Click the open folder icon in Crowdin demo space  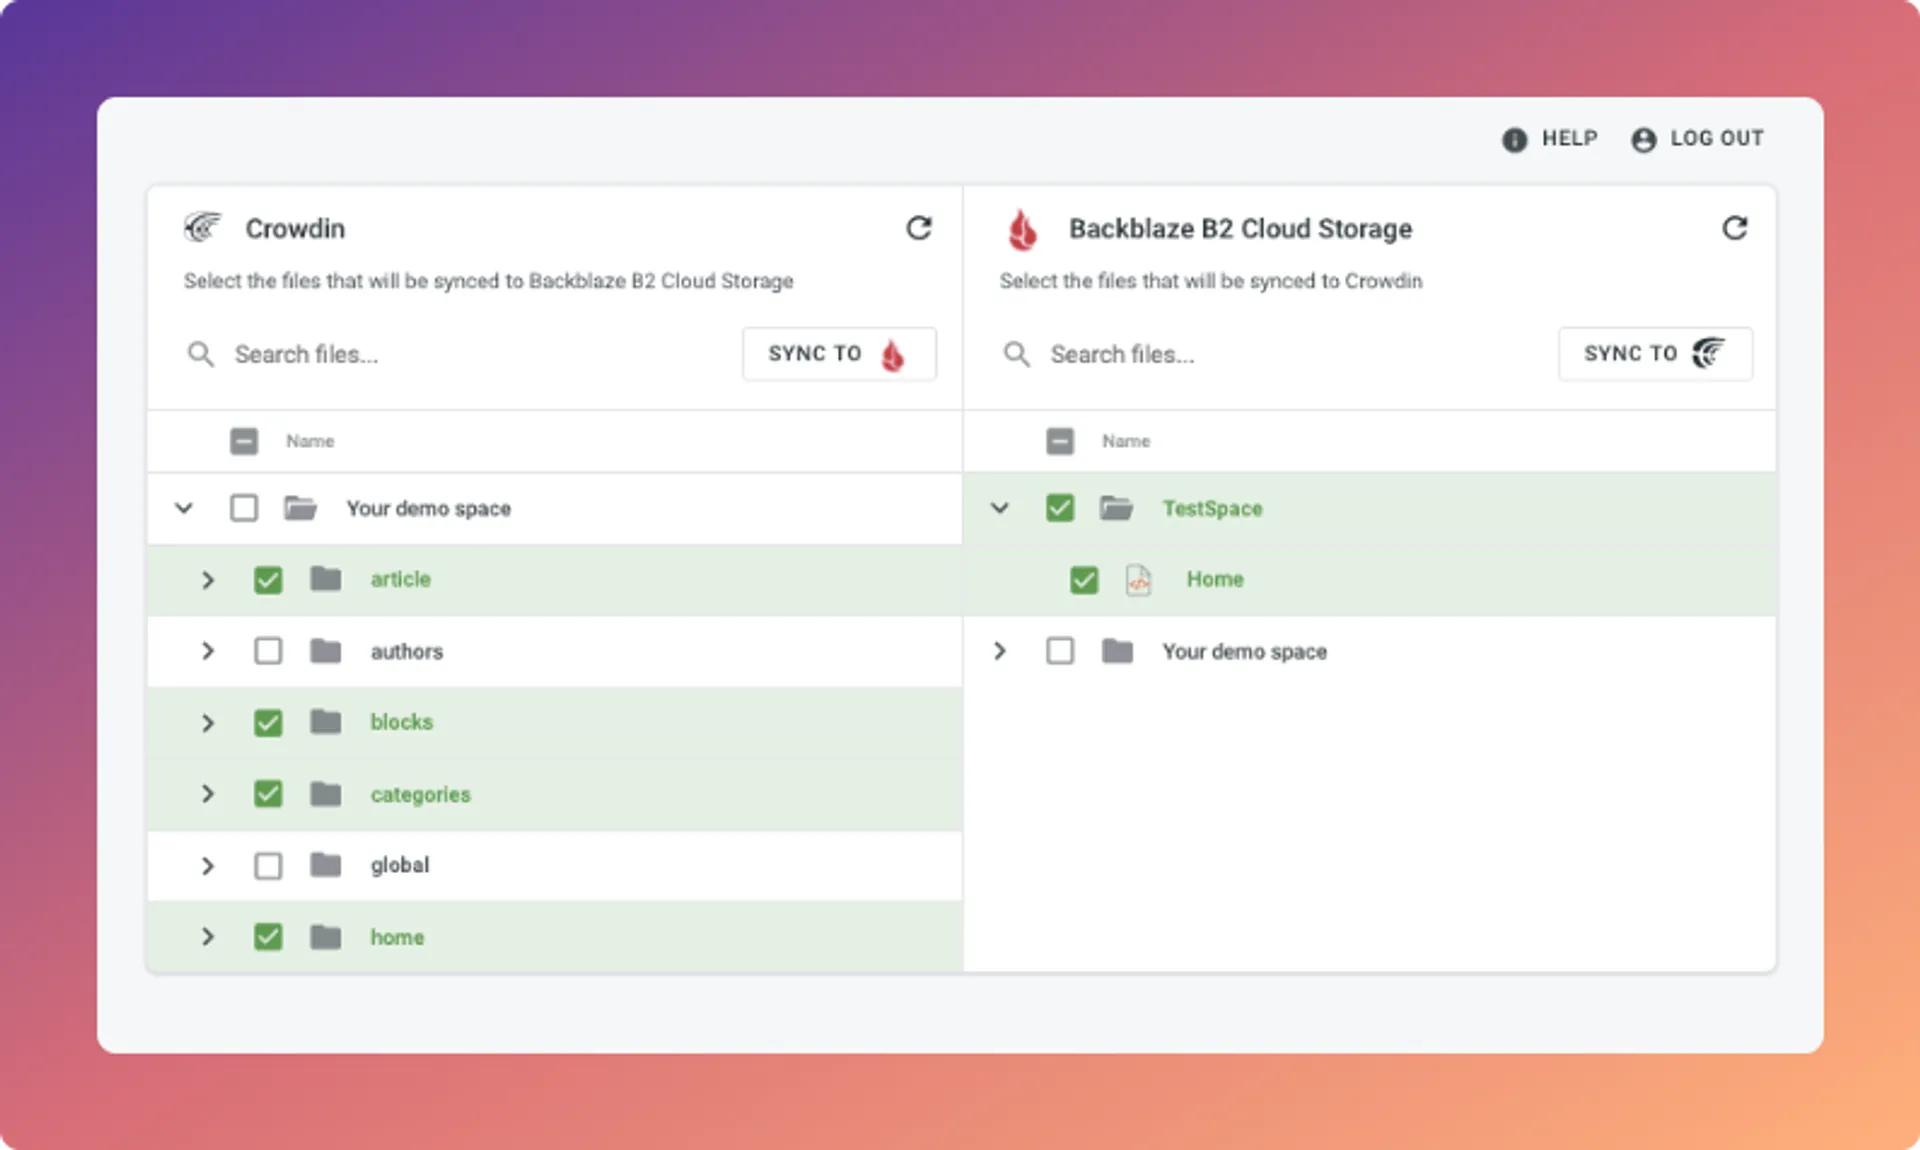pos(300,508)
